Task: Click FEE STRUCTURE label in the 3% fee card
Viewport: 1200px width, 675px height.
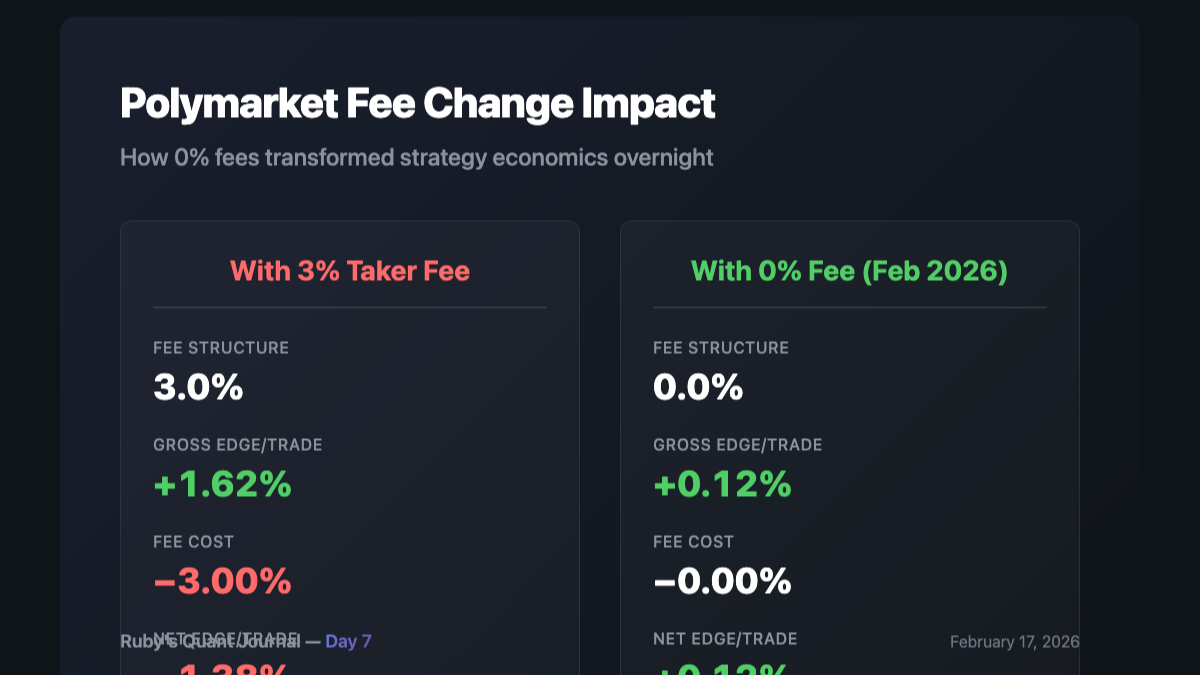Action: click(221, 348)
